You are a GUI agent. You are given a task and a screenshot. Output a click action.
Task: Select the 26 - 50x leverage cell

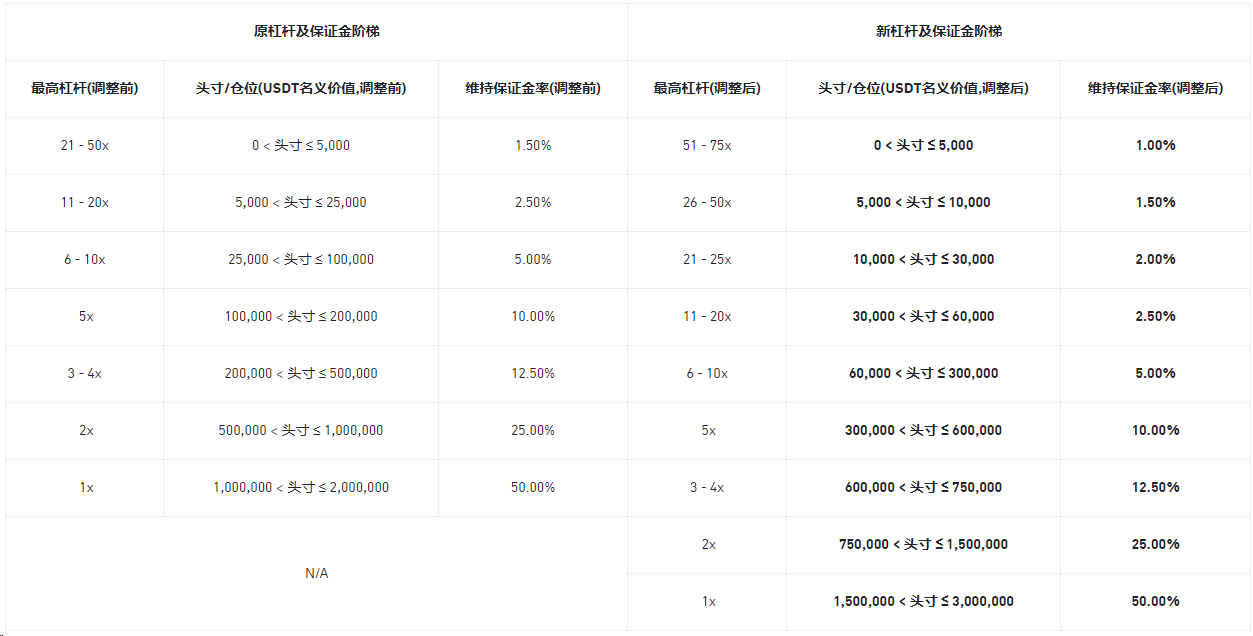tap(706, 202)
